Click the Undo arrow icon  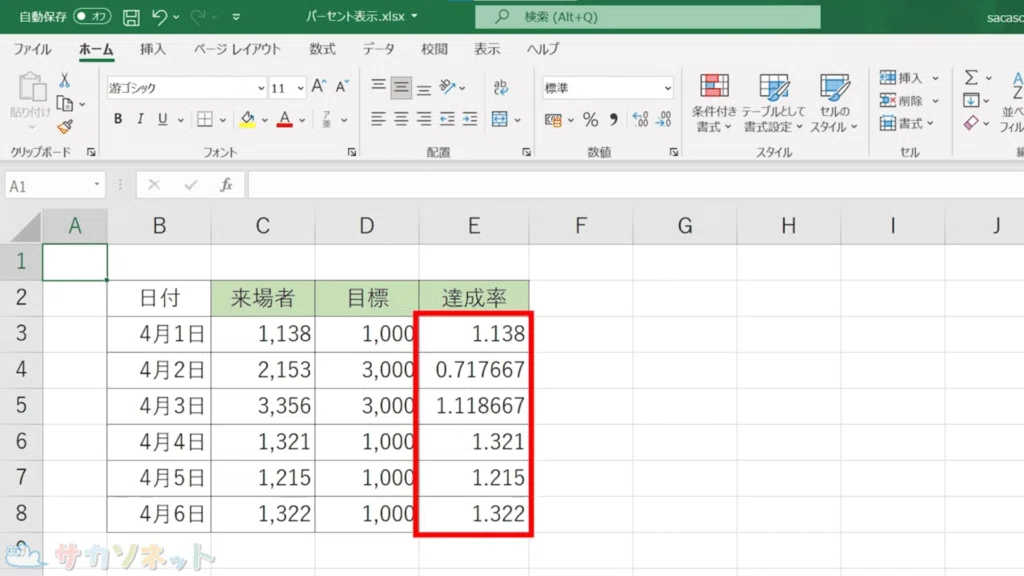pyautogui.click(x=159, y=17)
